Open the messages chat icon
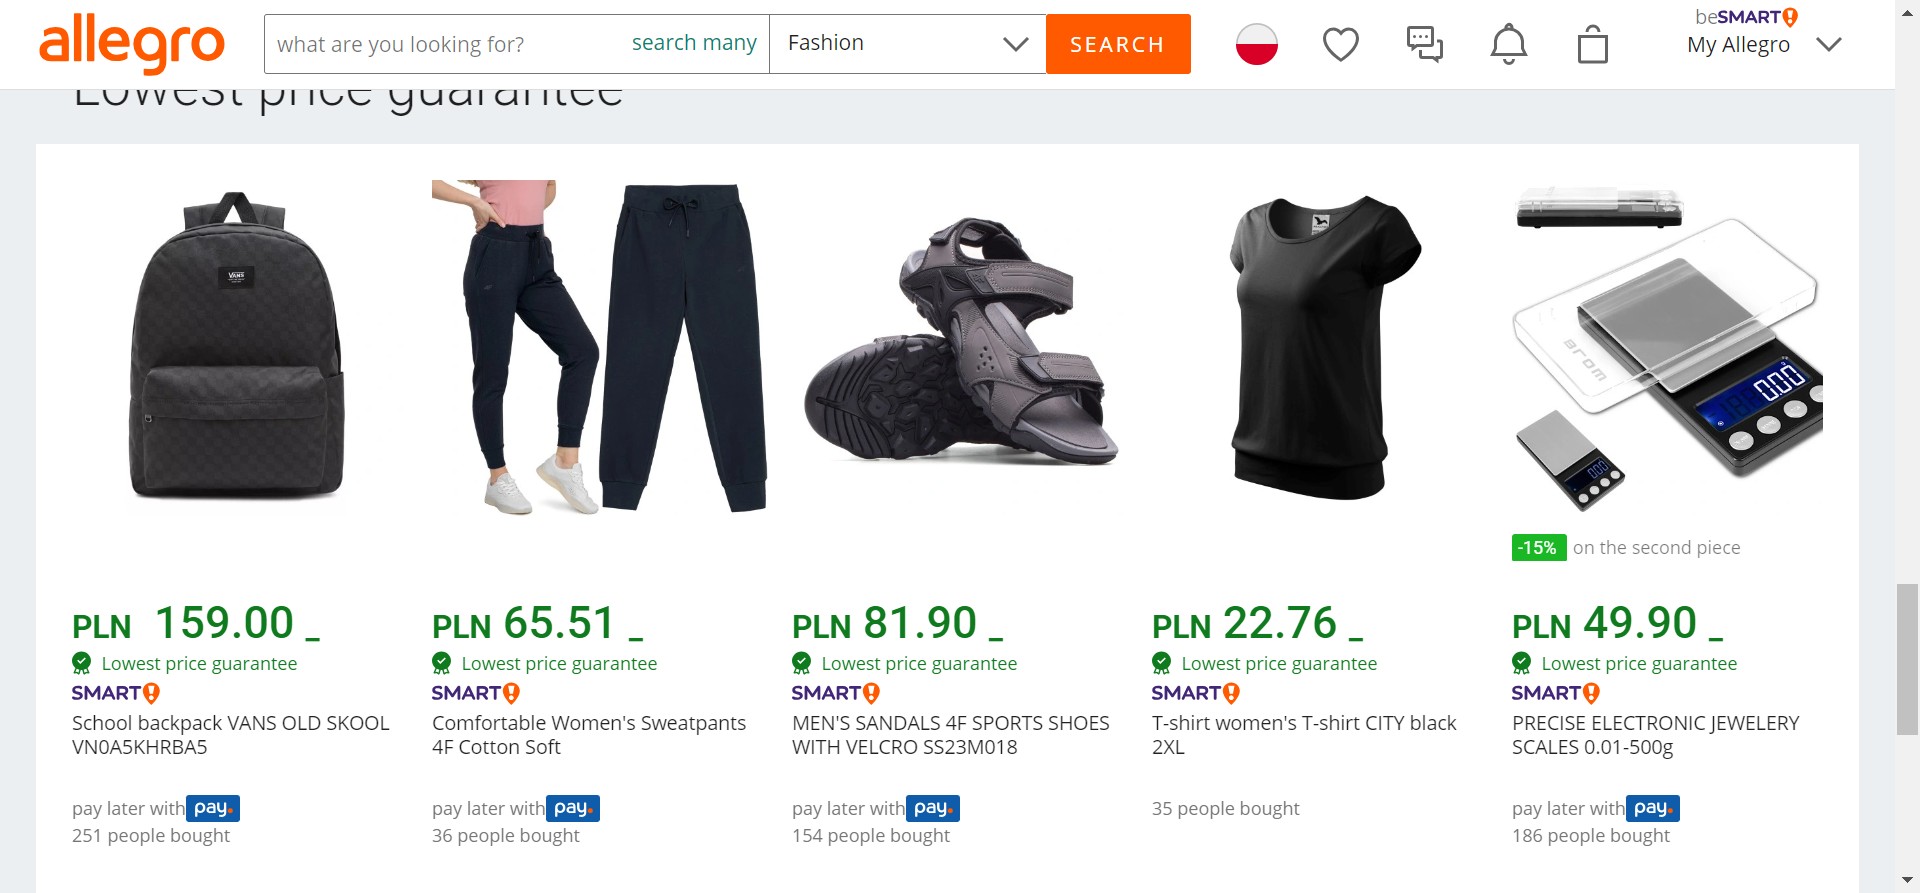 tap(1424, 44)
